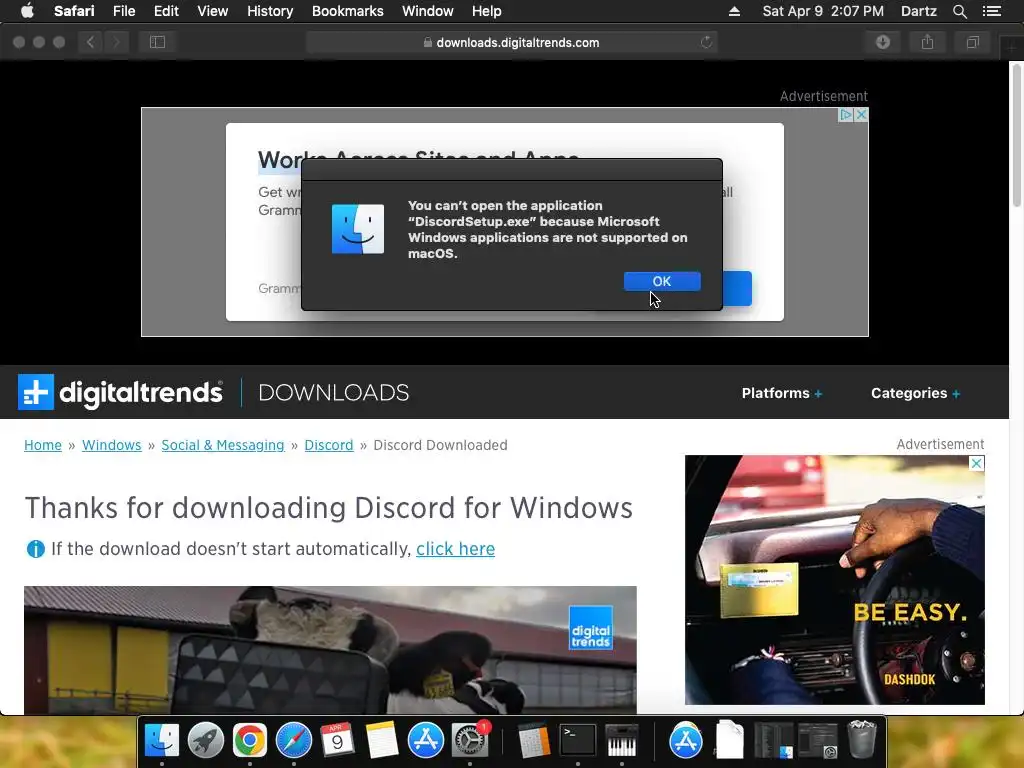This screenshot has width=1024, height=768.
Task: Follow the Home breadcrumb link
Action: click(x=42, y=445)
